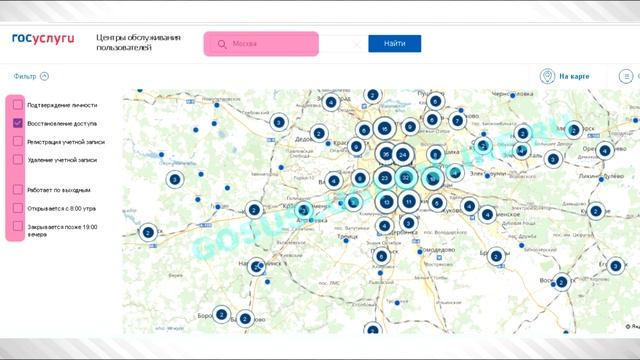Screen dimensions: 640x360
Task: Open map cluster numbered 11
Action: [x=409, y=201]
